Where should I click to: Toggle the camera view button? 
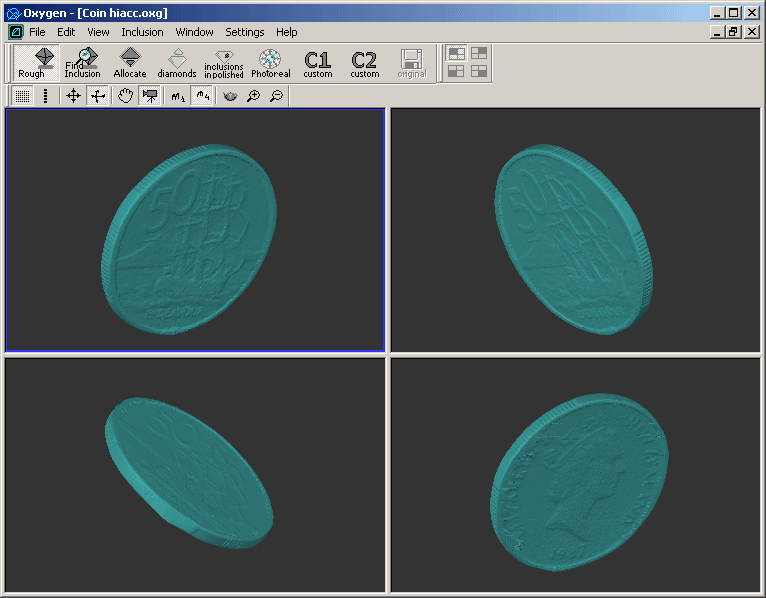150,96
